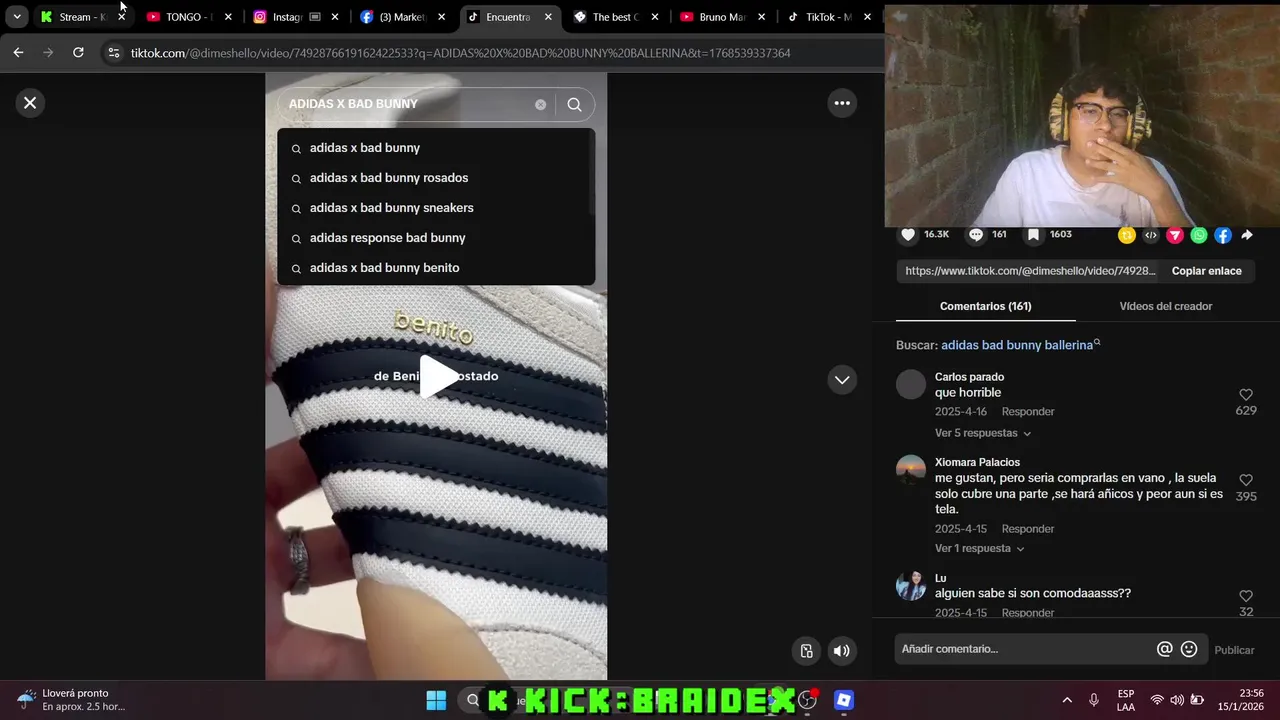Screen dimensions: 1280x720
Task: Save video with bookmark icon
Action: (1033, 235)
